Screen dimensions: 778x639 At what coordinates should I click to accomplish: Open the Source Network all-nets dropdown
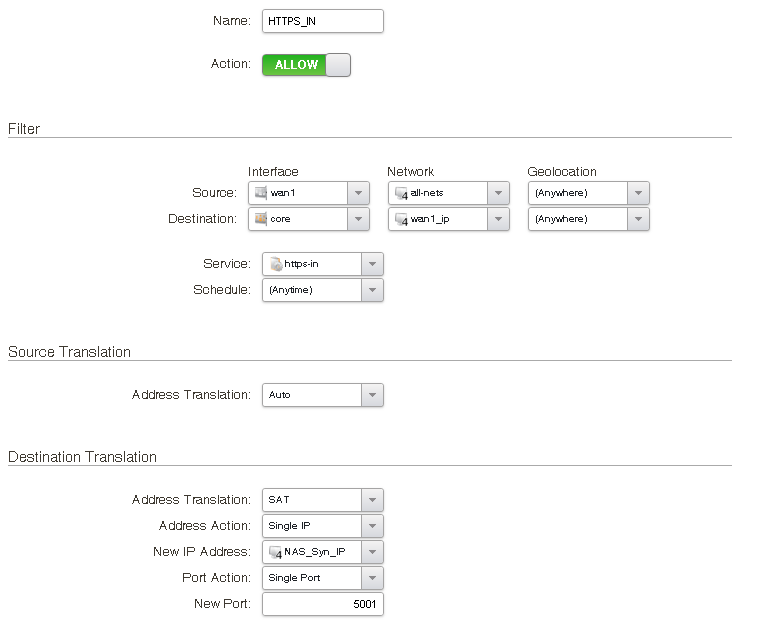pos(499,193)
